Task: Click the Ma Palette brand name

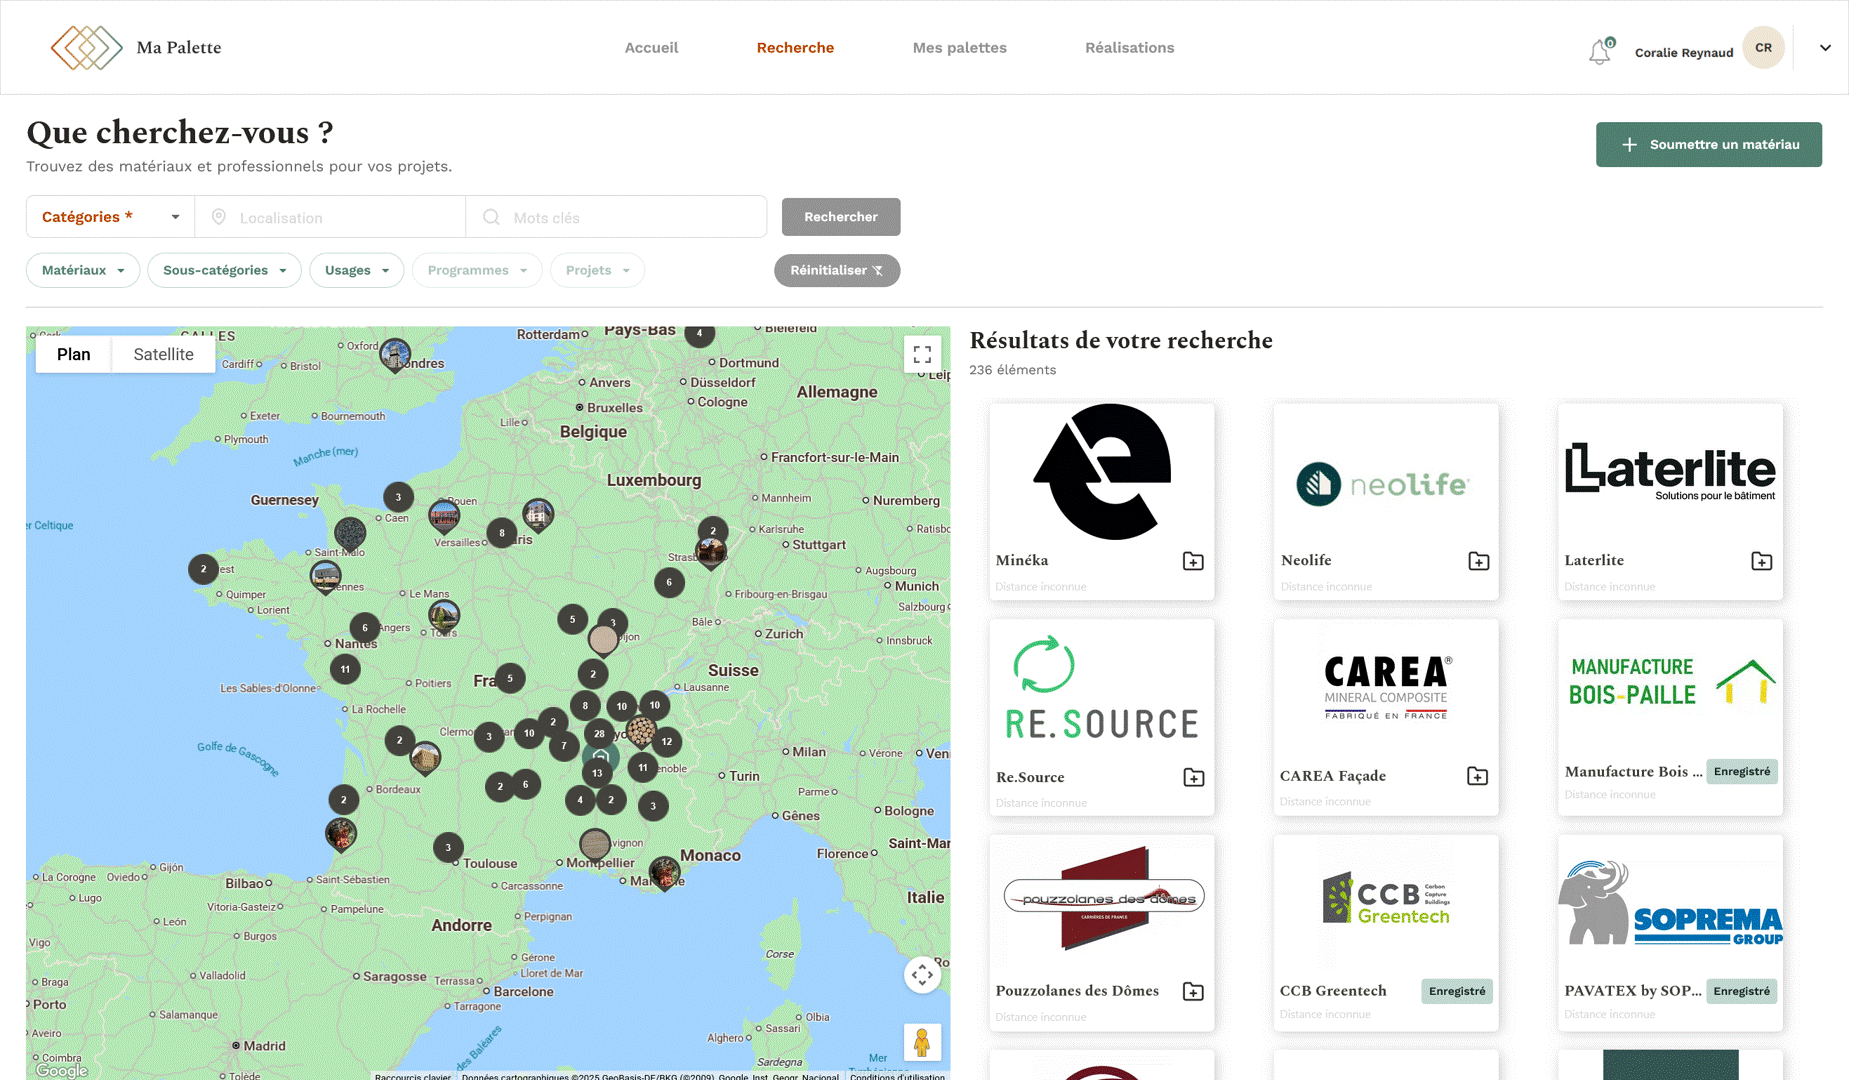Action: click(x=179, y=47)
